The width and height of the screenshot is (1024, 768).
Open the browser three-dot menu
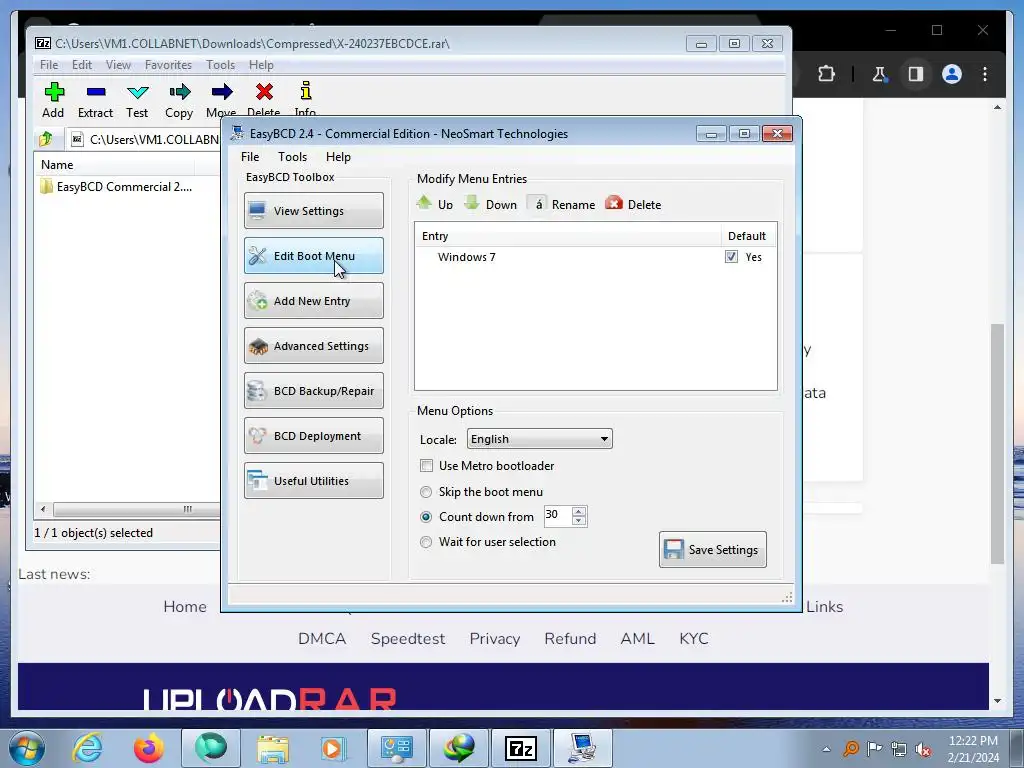[985, 74]
